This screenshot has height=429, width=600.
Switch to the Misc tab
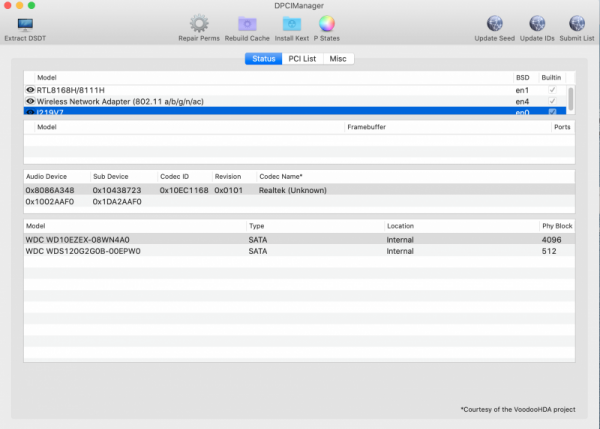coord(338,59)
